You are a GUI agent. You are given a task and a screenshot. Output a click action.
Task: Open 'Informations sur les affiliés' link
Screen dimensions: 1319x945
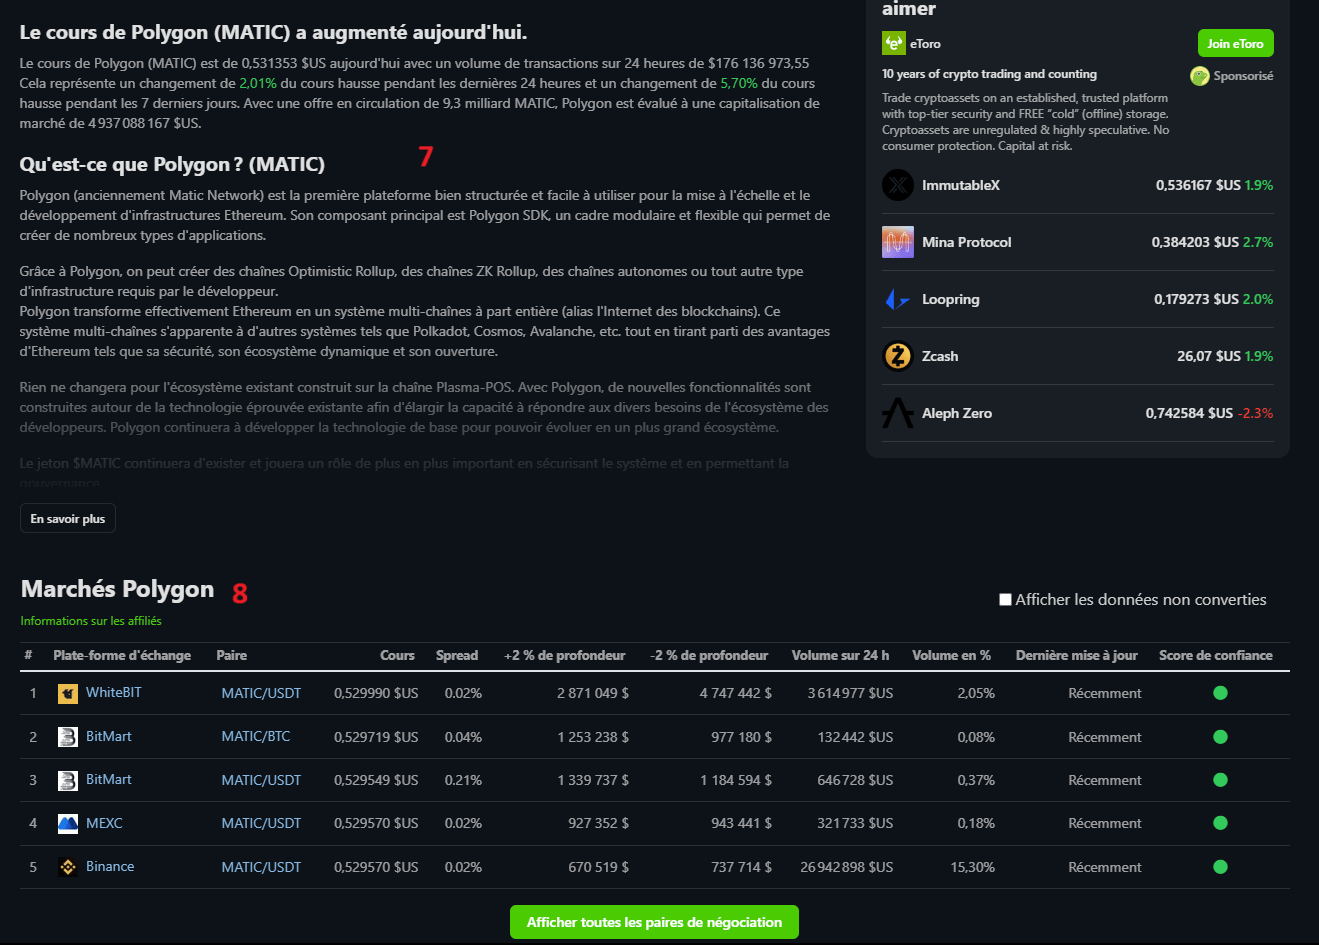(x=91, y=621)
